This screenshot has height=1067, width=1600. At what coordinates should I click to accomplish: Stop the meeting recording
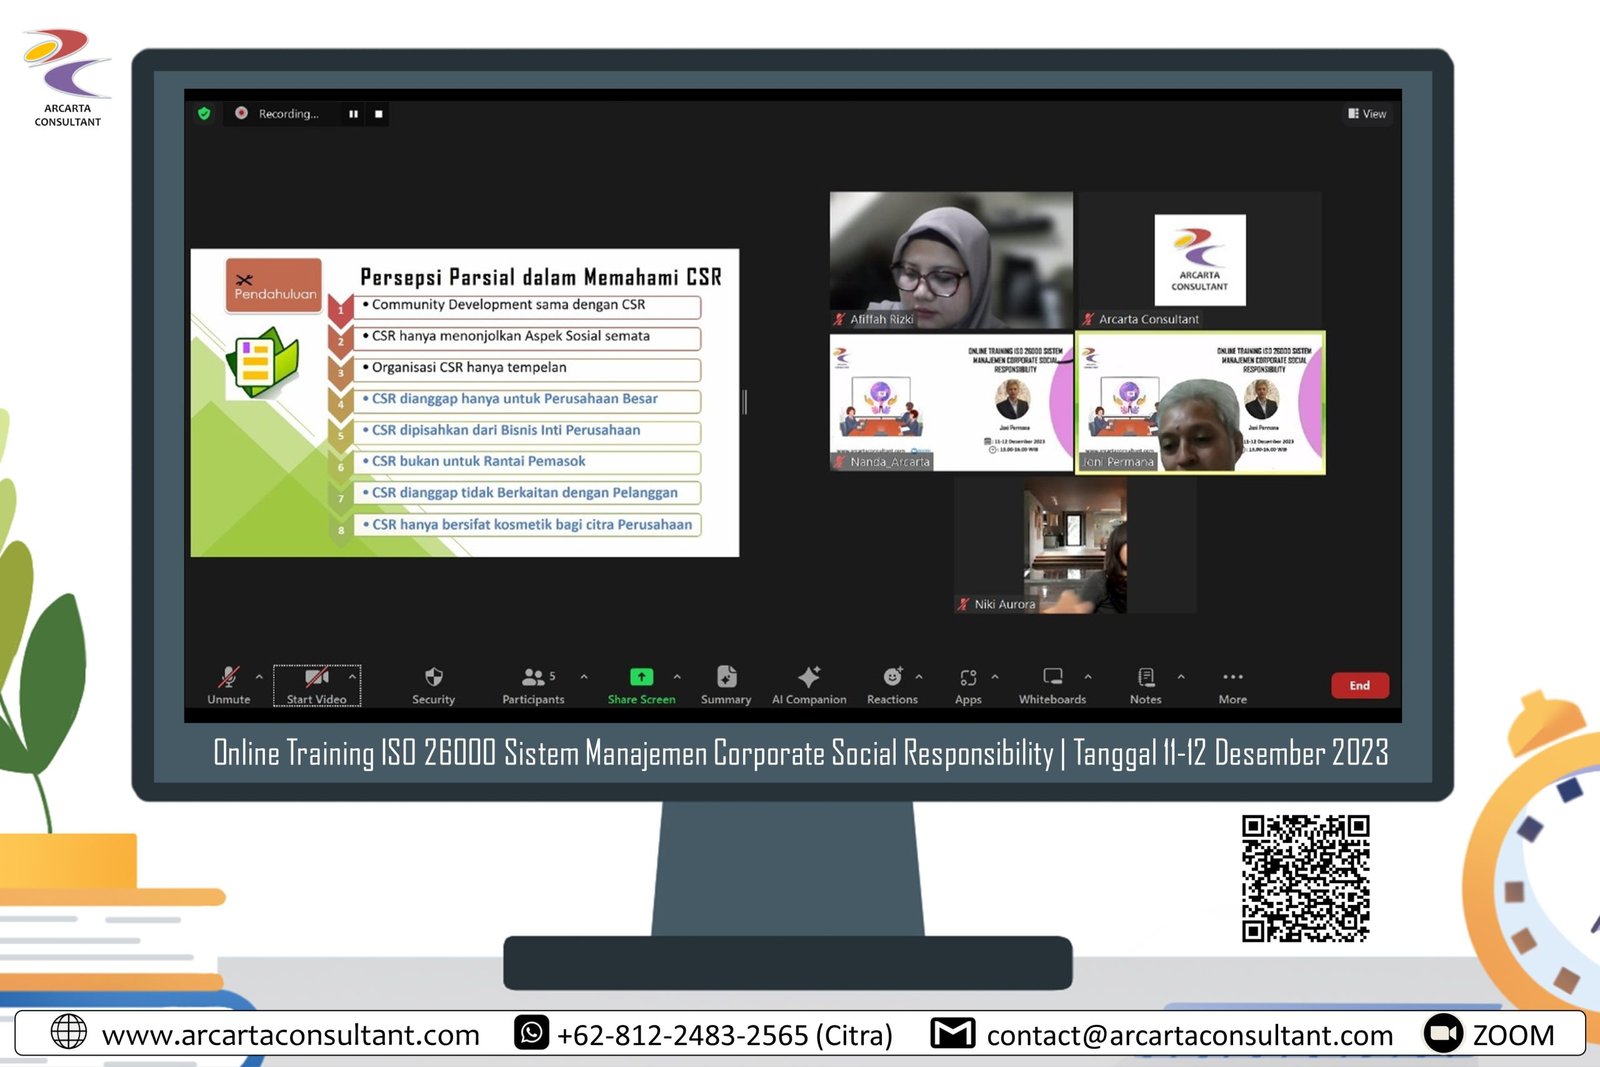coord(379,114)
